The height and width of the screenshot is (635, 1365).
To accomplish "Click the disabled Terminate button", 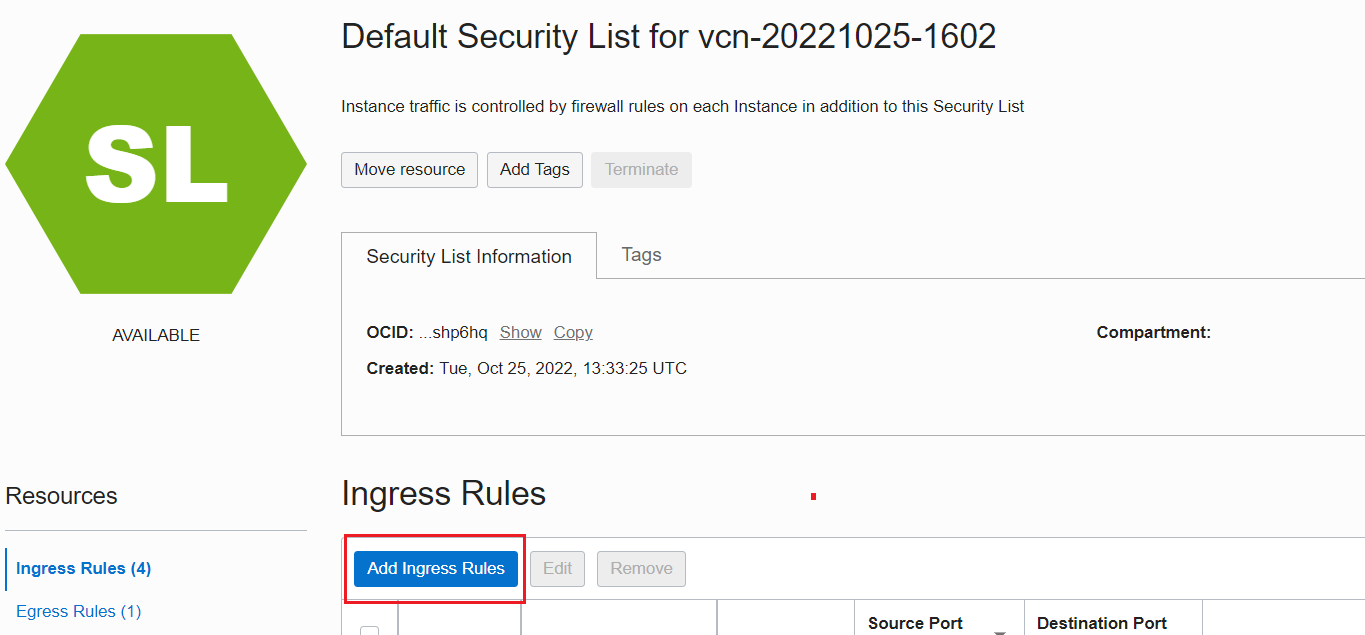I will 640,169.
